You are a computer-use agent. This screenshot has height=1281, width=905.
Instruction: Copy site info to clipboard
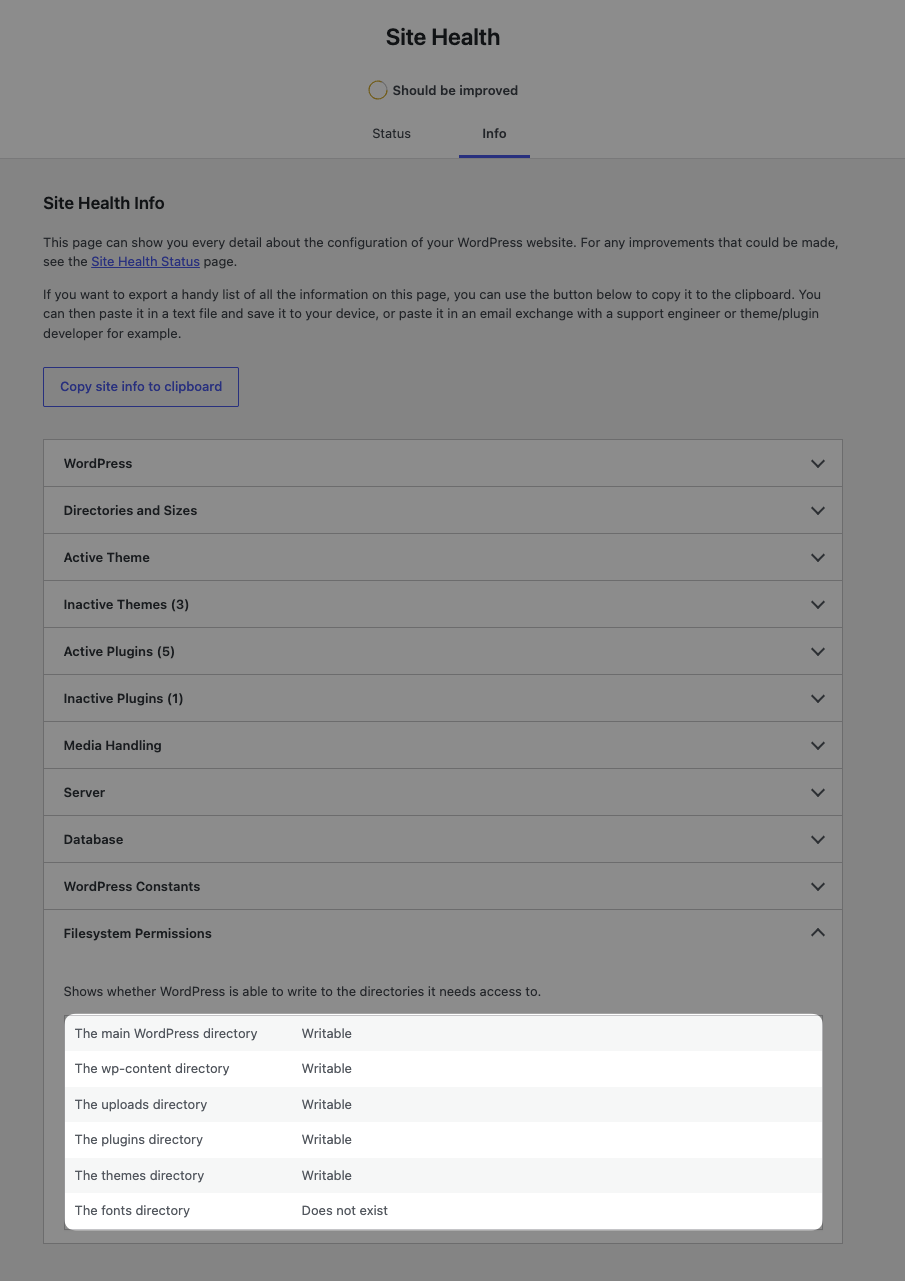pos(141,386)
